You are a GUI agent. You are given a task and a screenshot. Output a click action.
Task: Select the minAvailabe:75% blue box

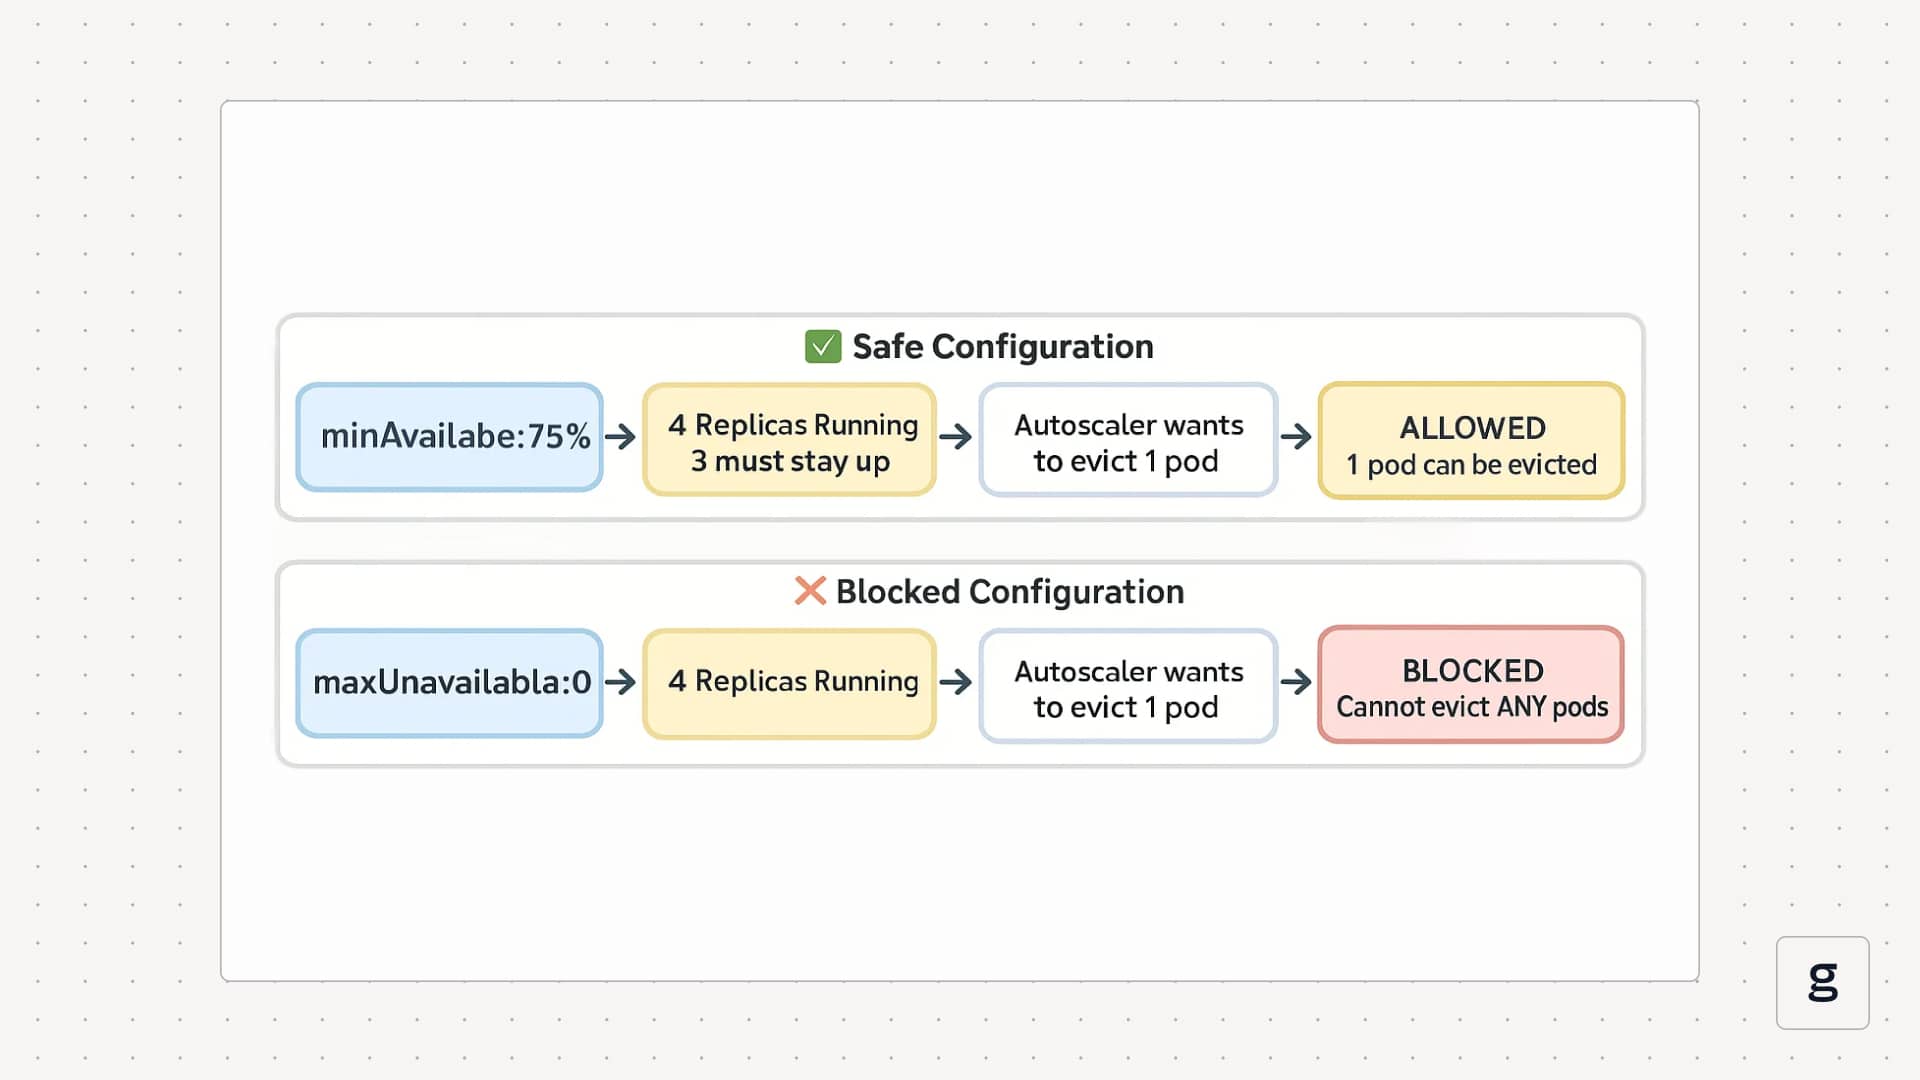pyautogui.click(x=450, y=437)
